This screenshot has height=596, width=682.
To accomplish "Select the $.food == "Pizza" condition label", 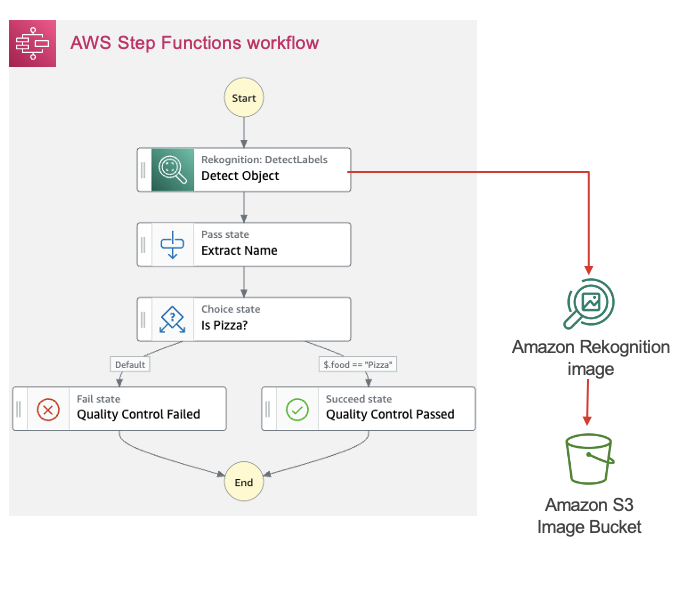I will tap(358, 365).
